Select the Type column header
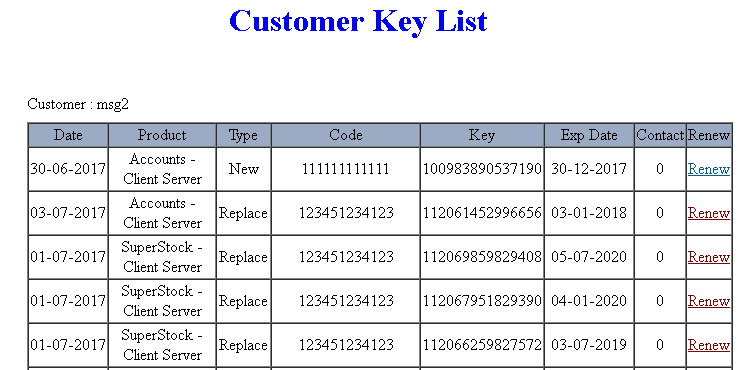 click(243, 135)
